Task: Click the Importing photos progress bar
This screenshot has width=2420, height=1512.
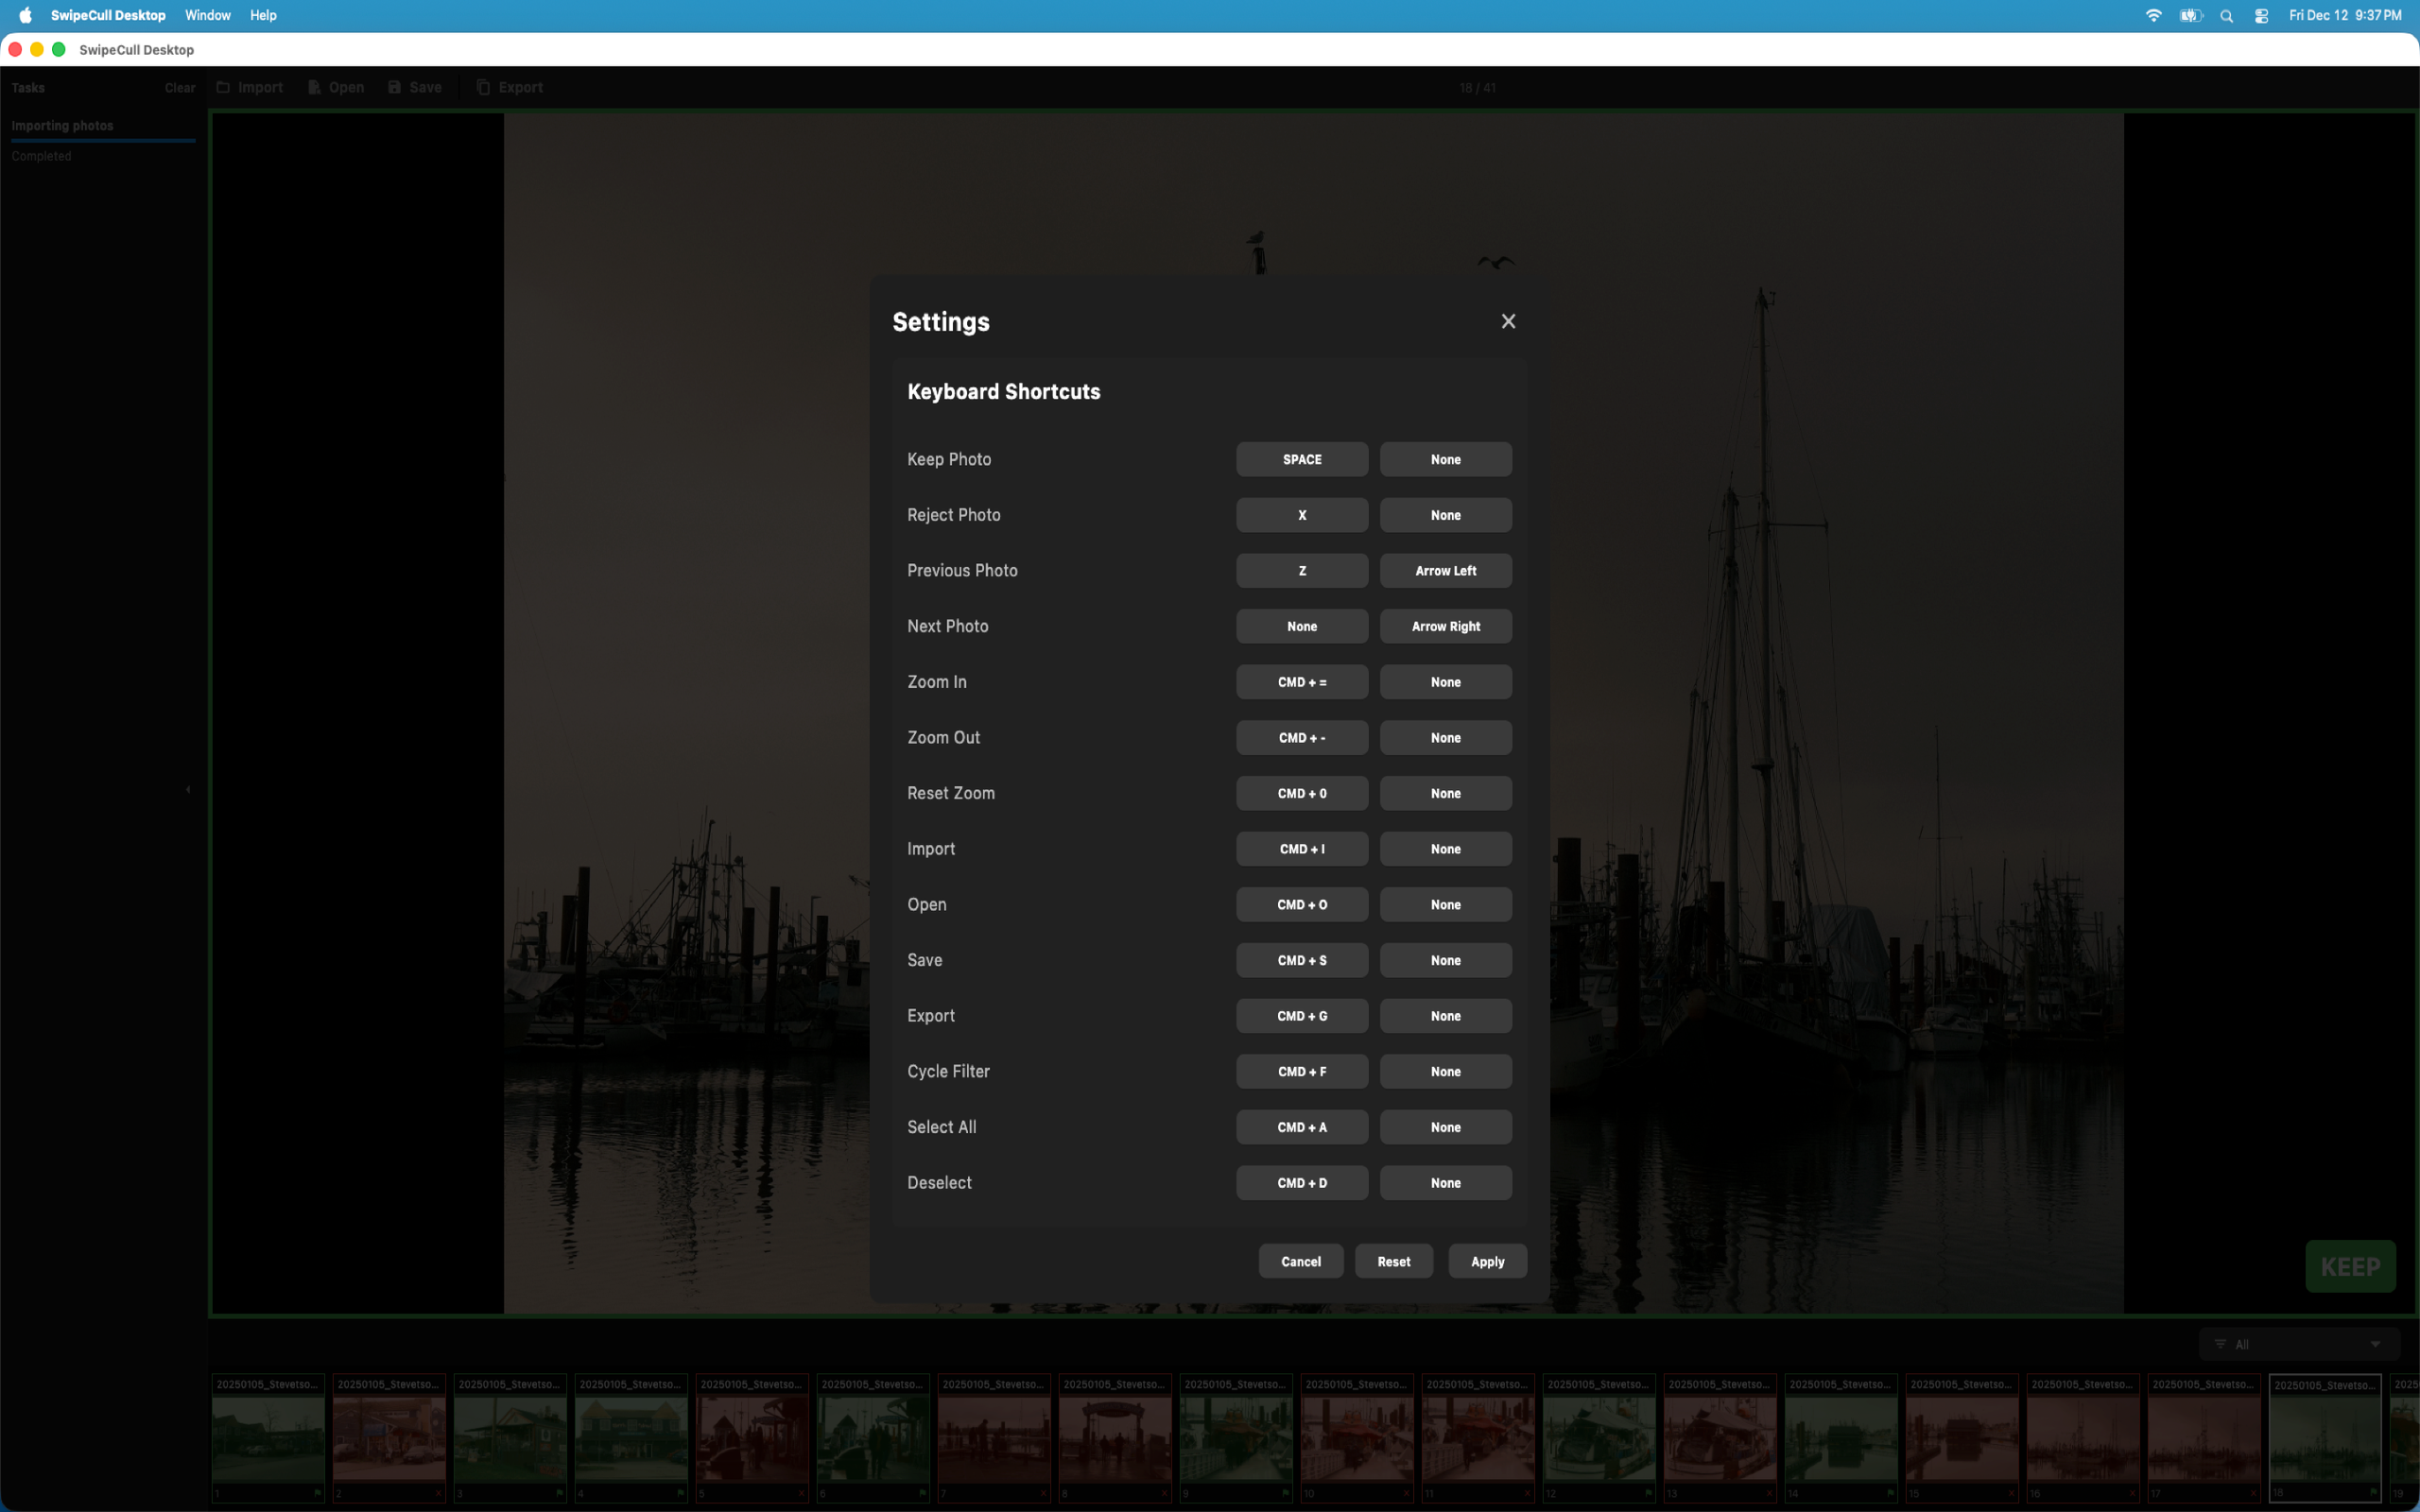Action: coord(103,140)
